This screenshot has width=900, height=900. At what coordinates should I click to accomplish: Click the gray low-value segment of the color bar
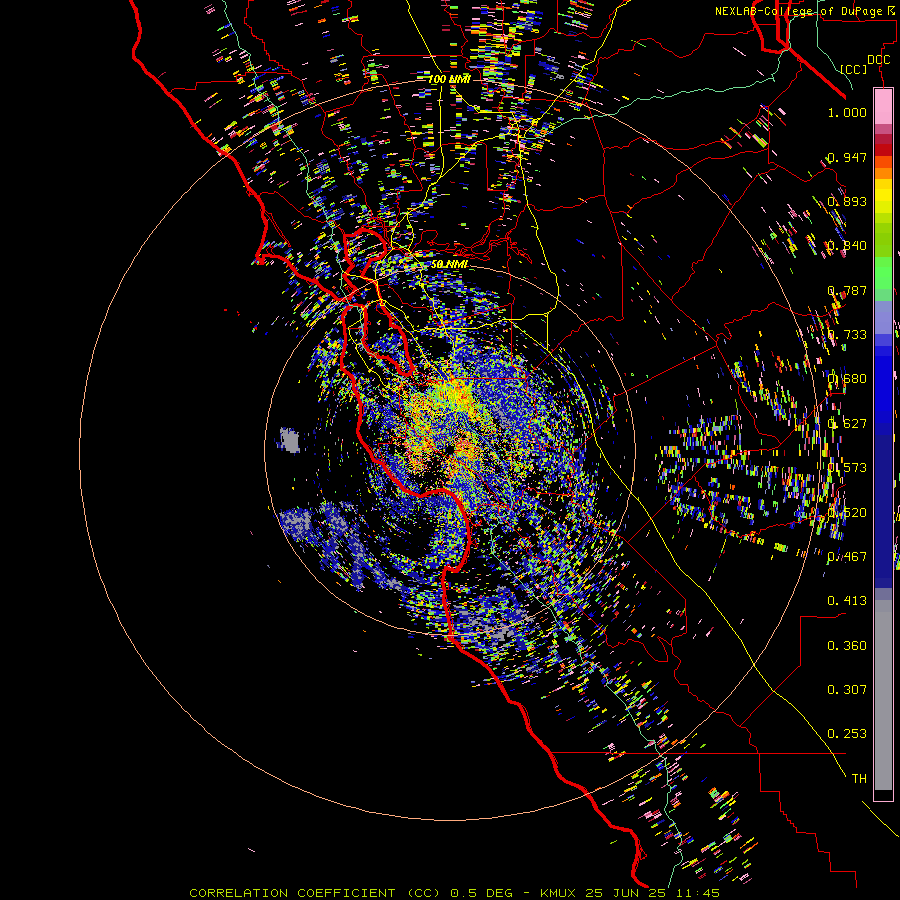click(883, 695)
